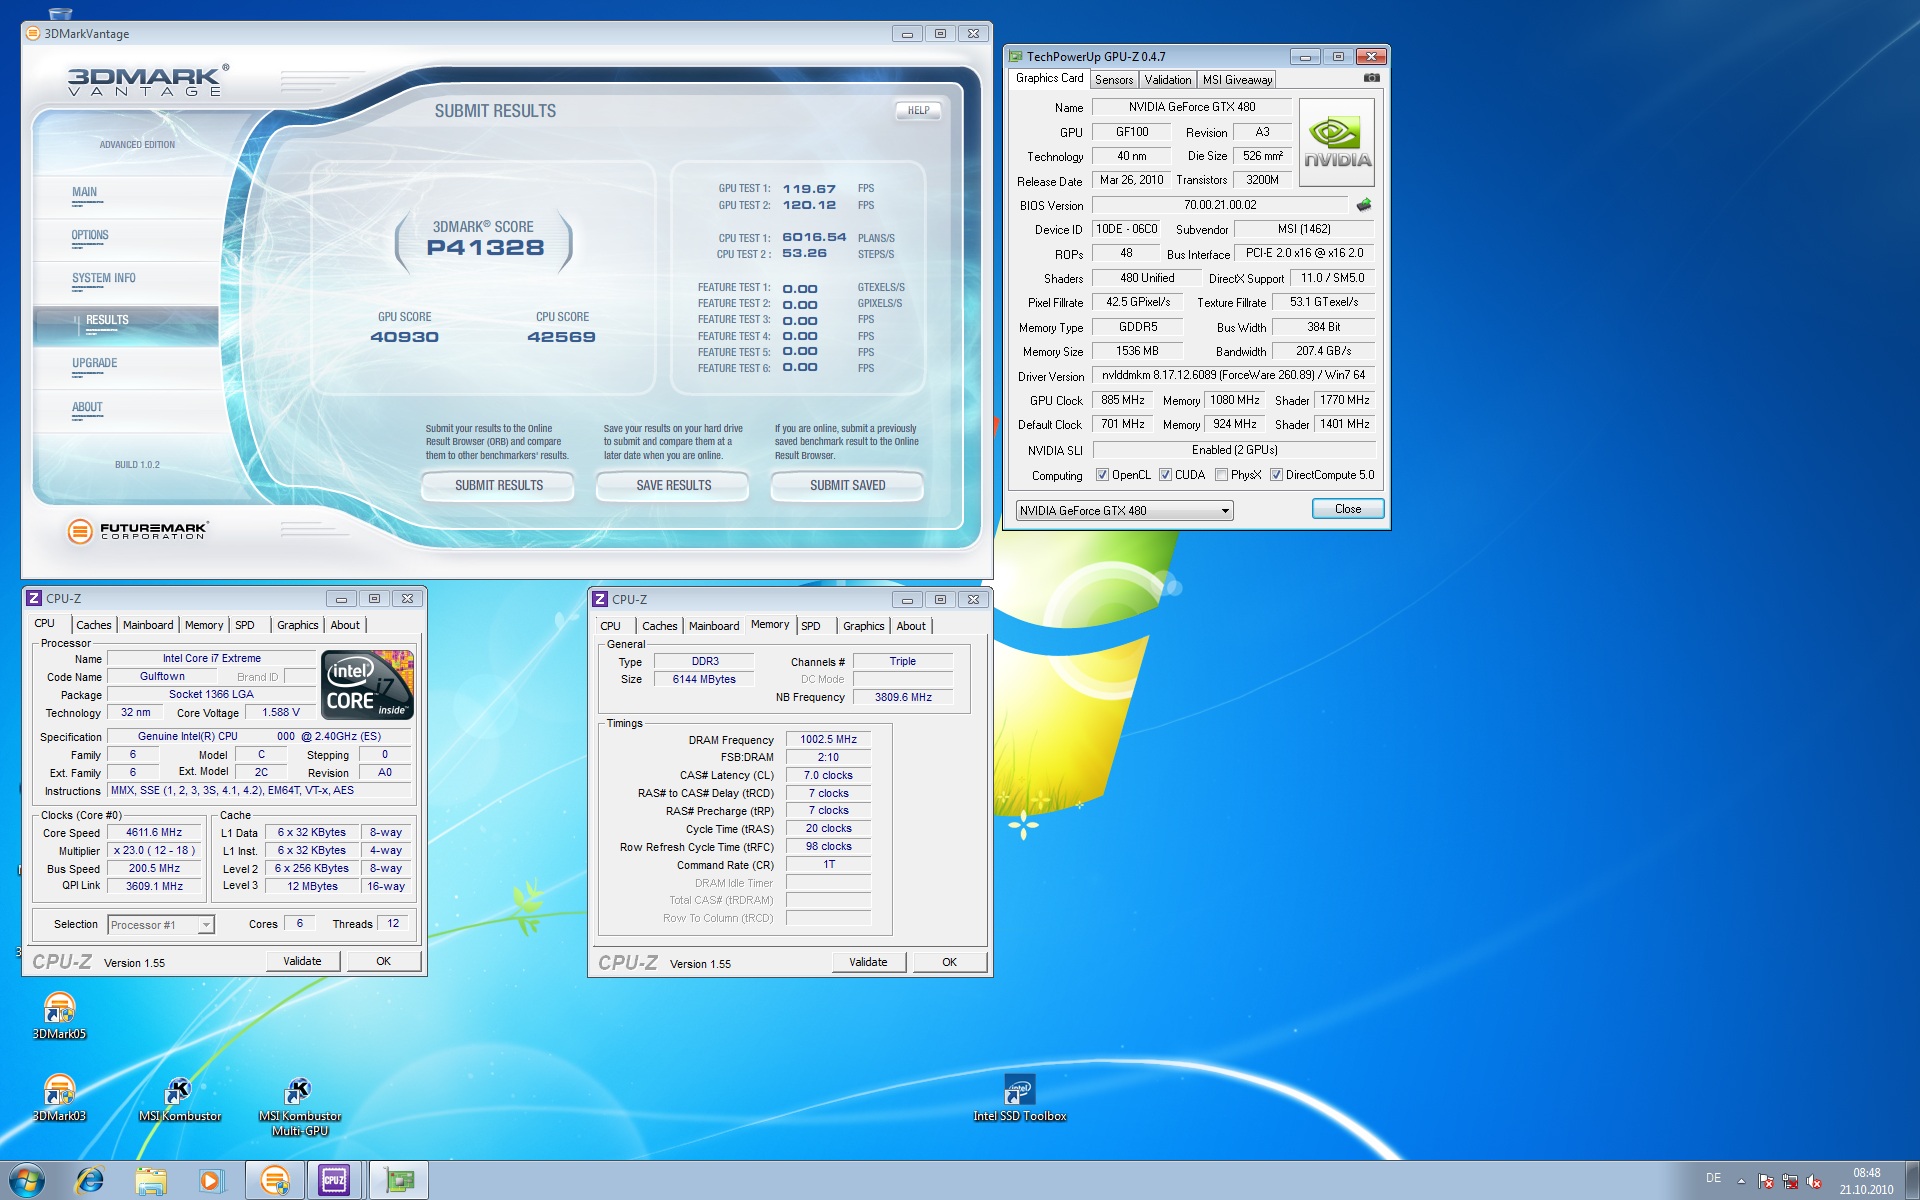The width and height of the screenshot is (1920, 1200).
Task: Click the GPU-Z title bar icon
Action: [x=1016, y=57]
